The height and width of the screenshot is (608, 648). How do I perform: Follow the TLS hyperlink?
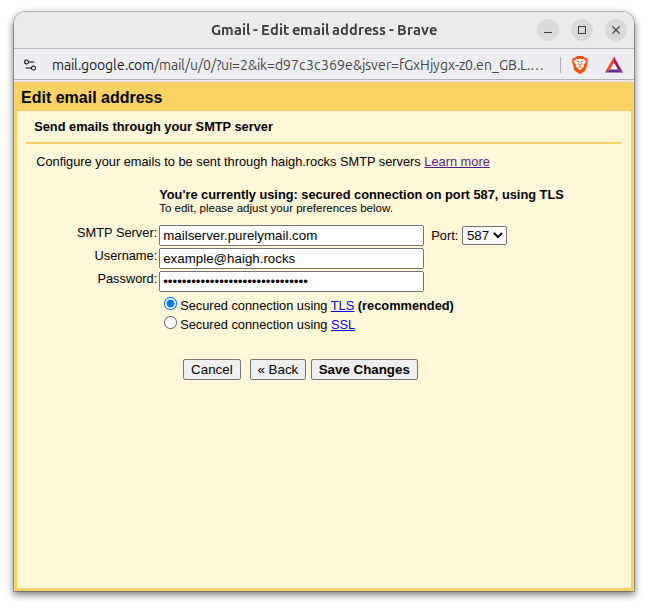pos(342,305)
